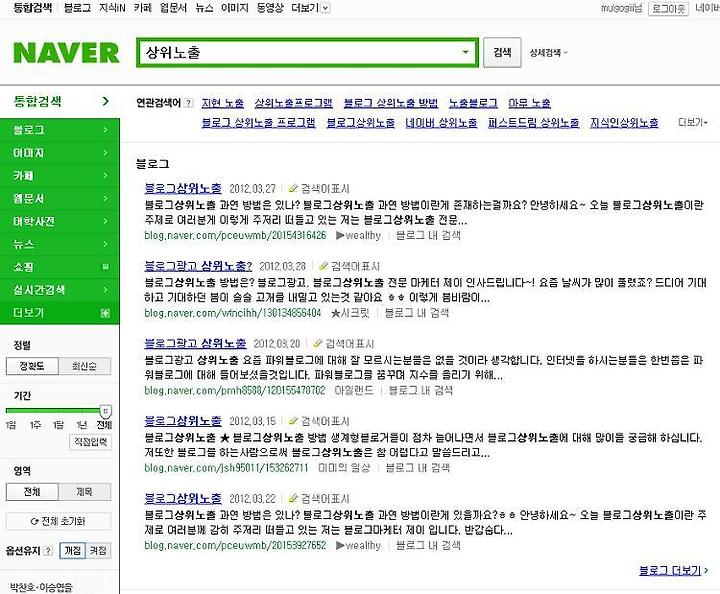Click the search input field containing 상위노출
The height and width of the screenshot is (594, 720).
307,52
